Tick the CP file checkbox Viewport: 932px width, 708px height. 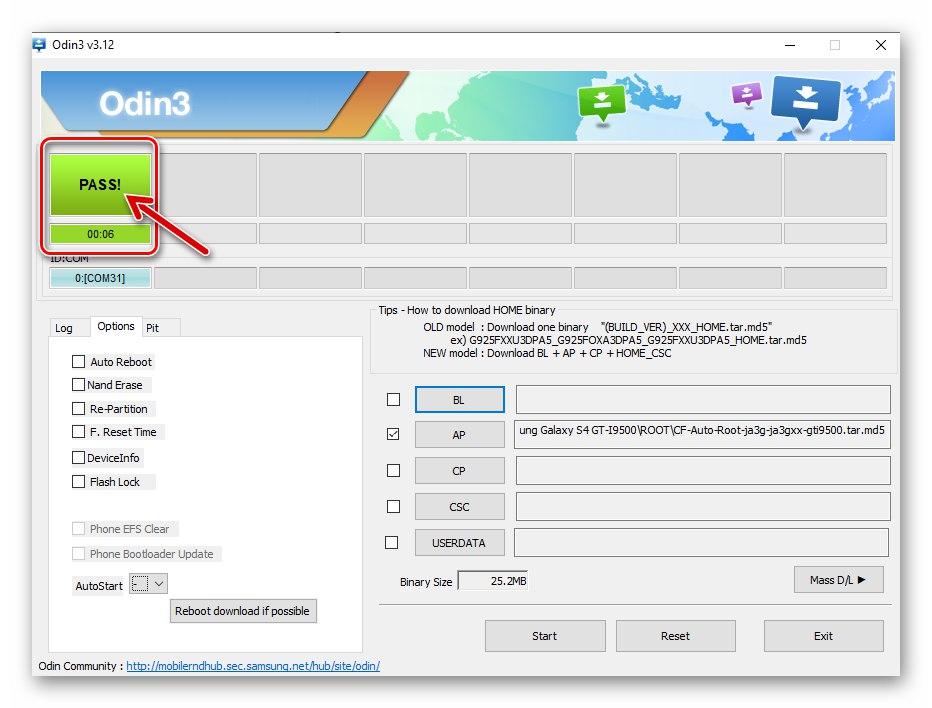point(393,471)
